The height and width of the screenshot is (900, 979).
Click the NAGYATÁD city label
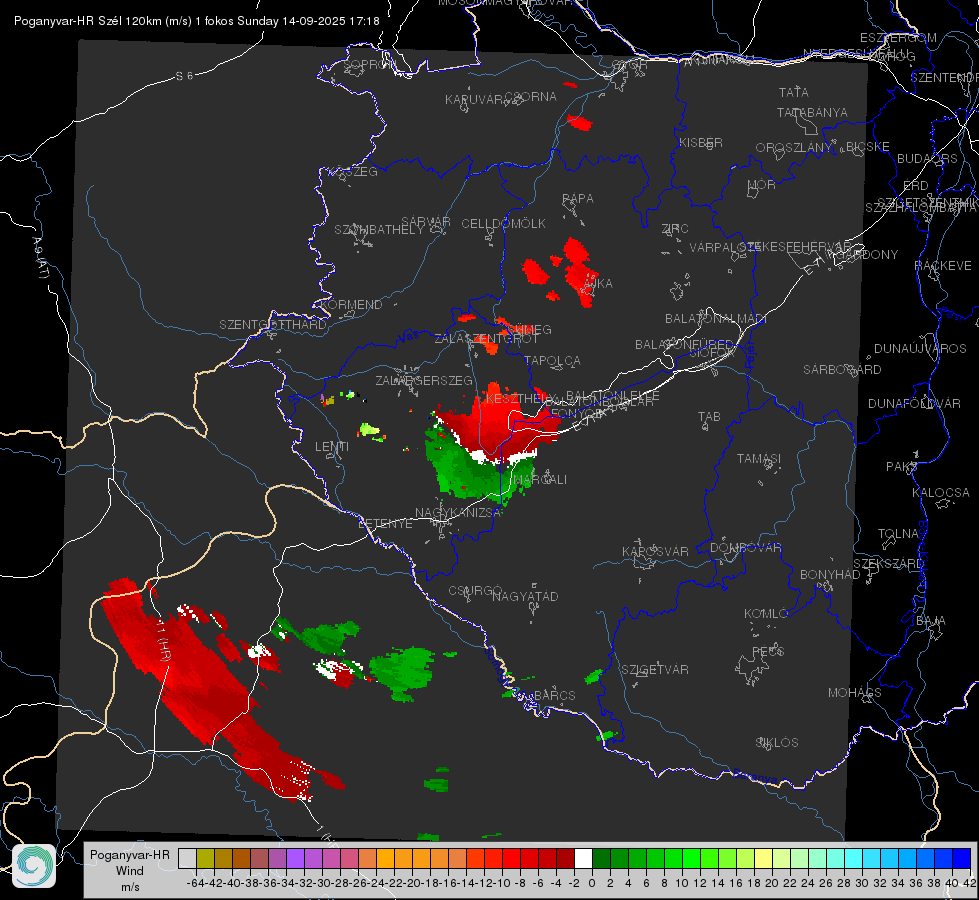(x=525, y=596)
